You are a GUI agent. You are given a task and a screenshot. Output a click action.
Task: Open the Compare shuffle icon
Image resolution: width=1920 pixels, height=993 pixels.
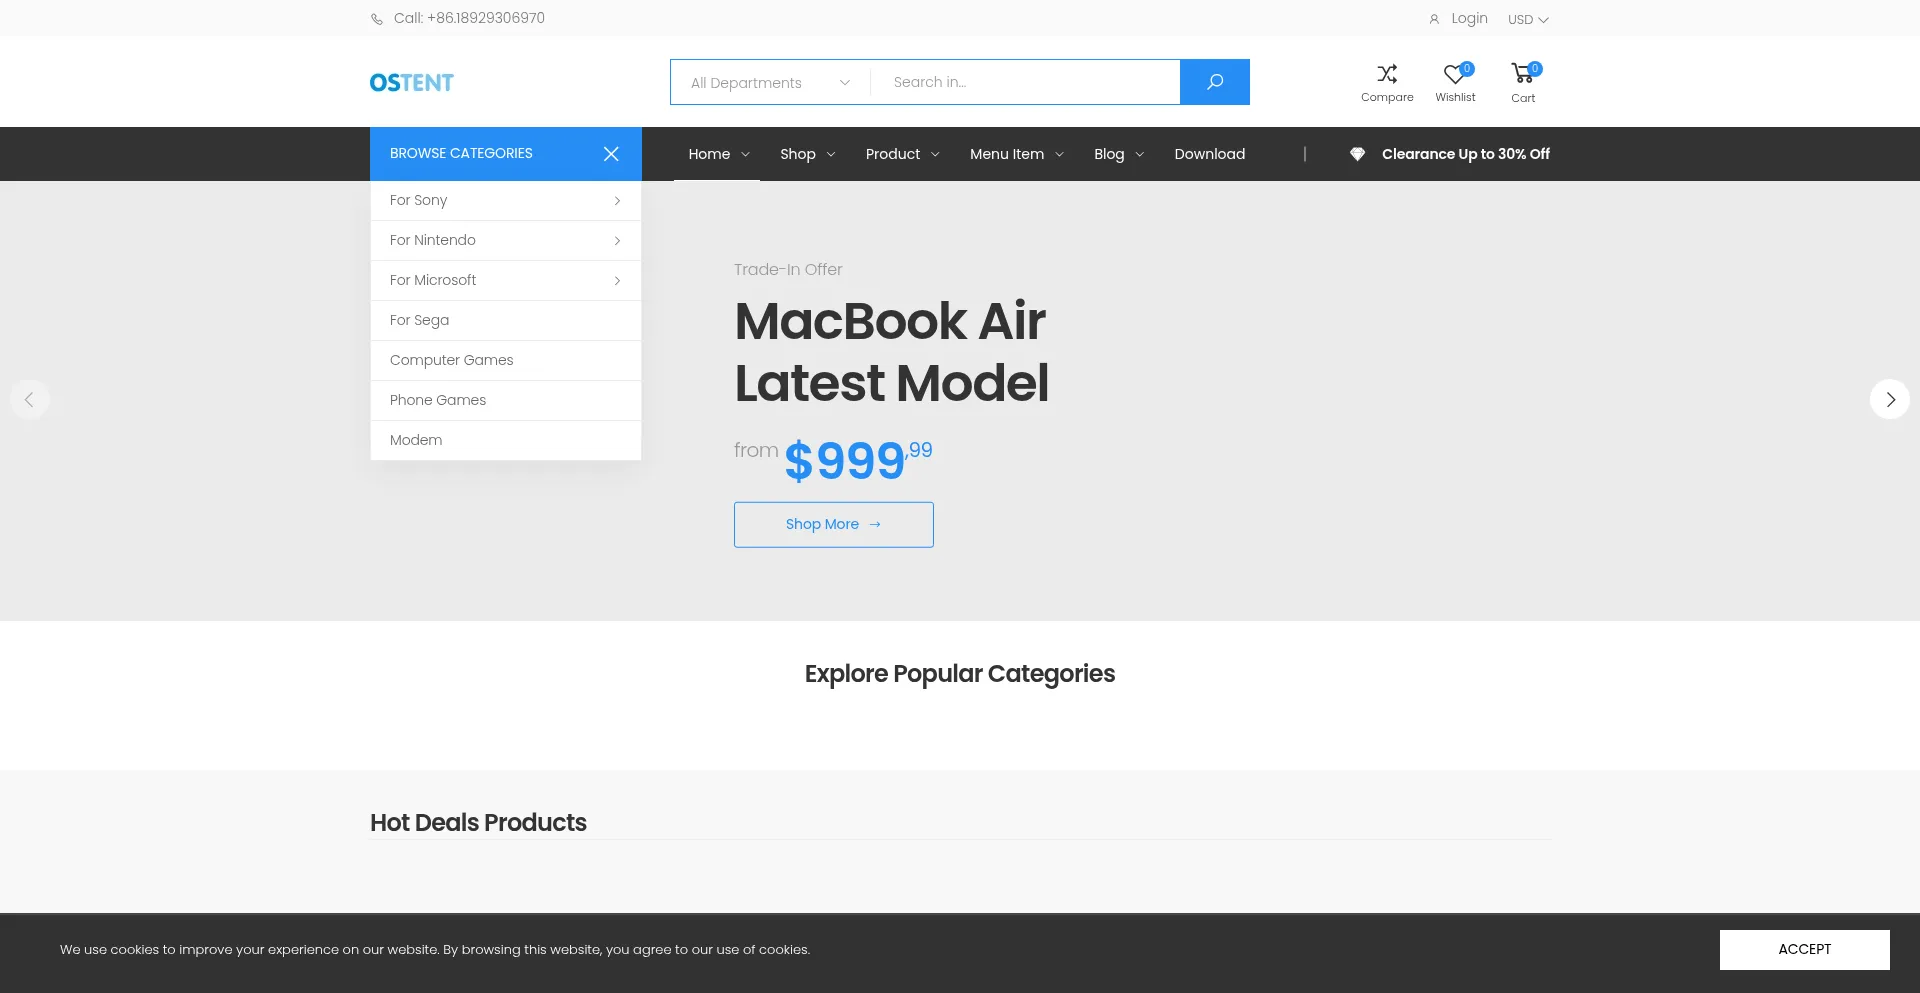point(1387,74)
